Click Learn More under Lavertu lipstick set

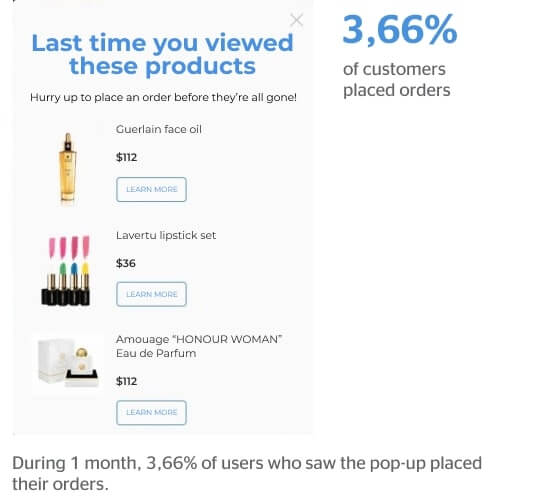click(151, 294)
